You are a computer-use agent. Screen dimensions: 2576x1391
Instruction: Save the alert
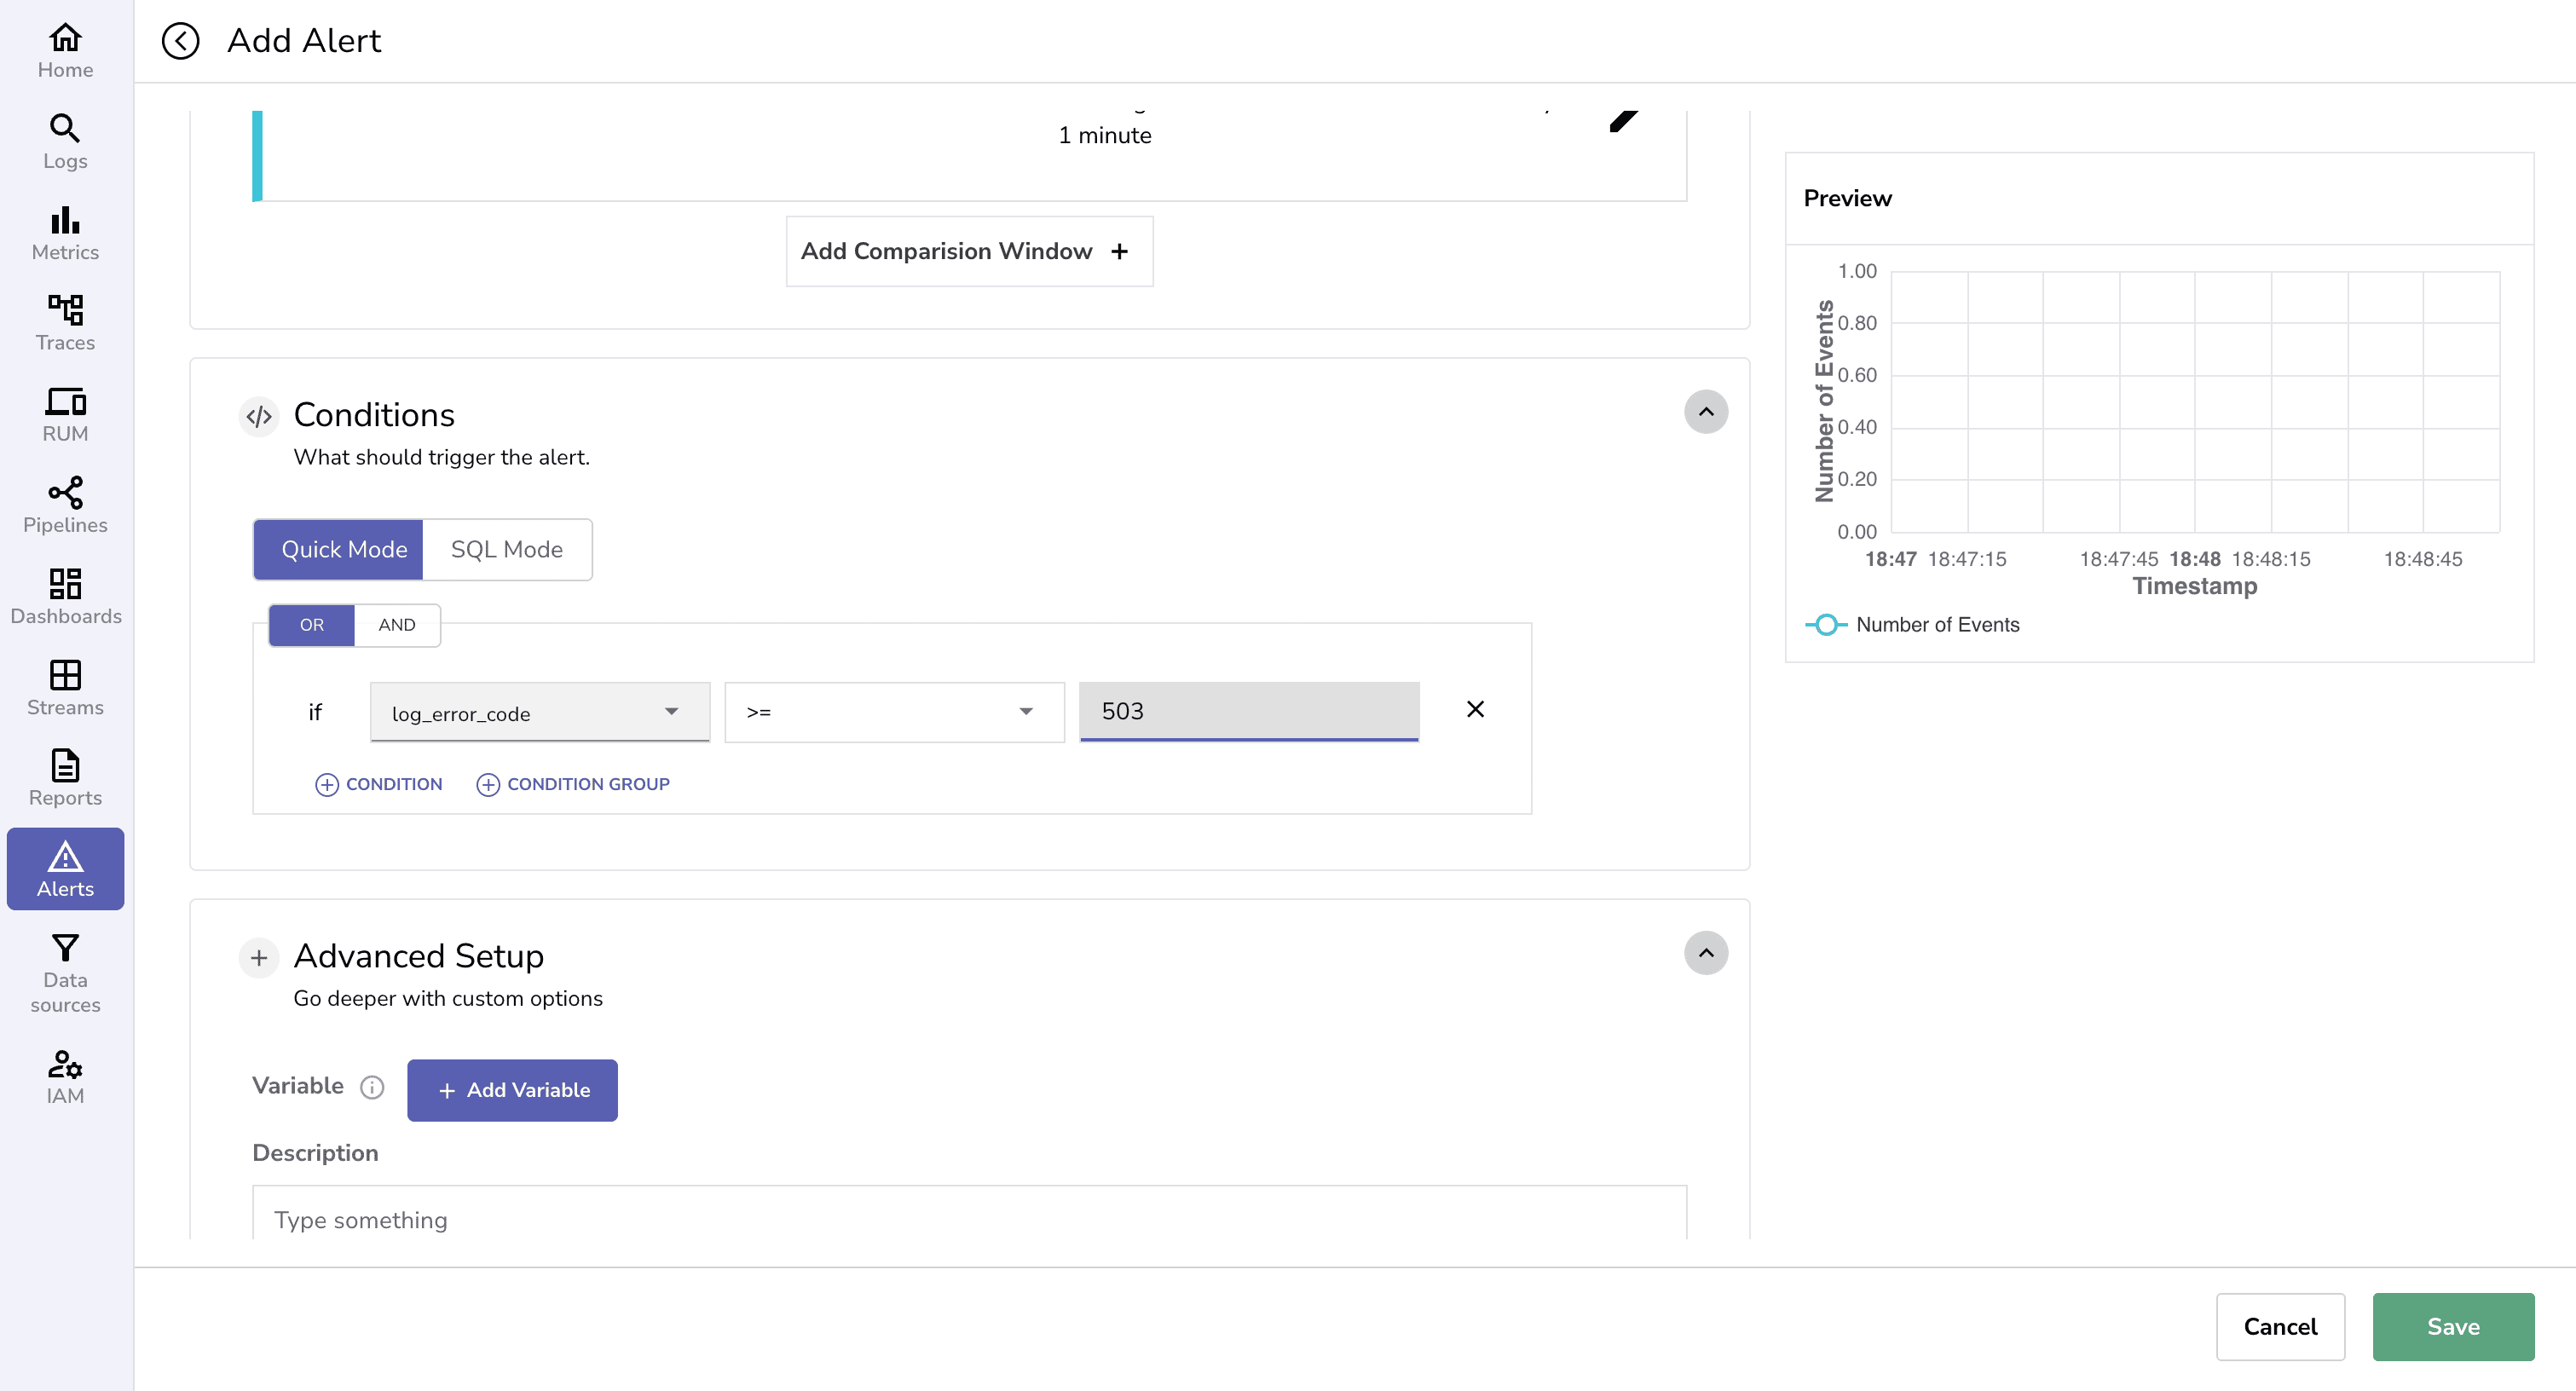2453,1326
